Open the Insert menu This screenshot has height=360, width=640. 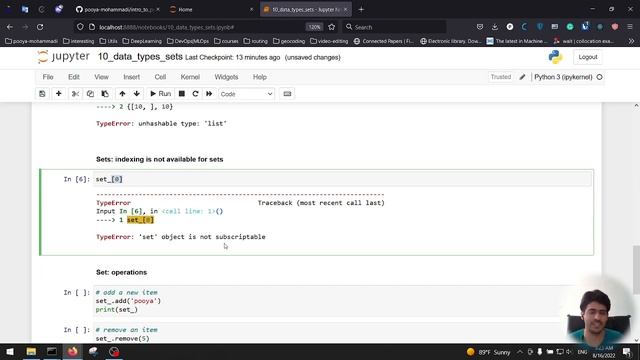pyautogui.click(x=131, y=77)
